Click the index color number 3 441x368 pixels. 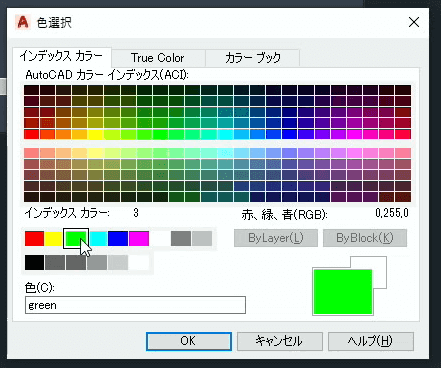pyautogui.click(x=136, y=213)
